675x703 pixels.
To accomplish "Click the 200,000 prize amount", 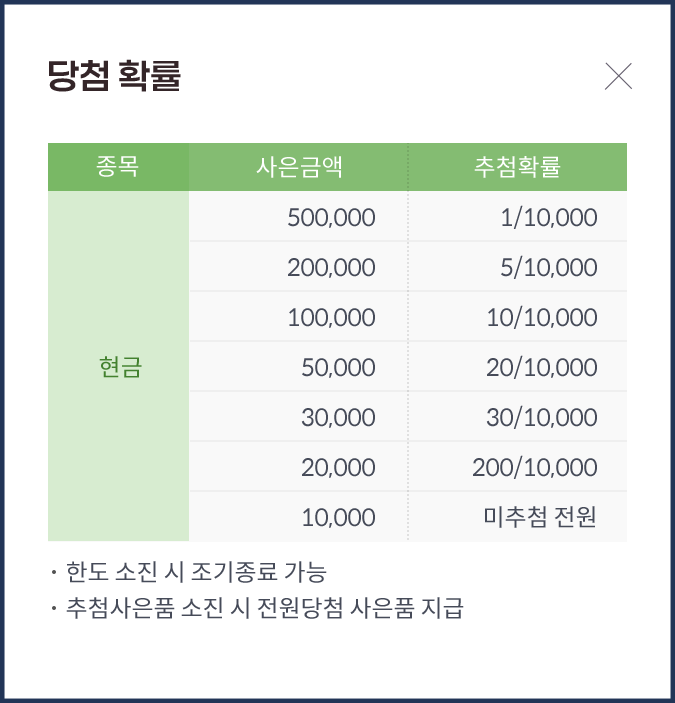I will tap(331, 268).
